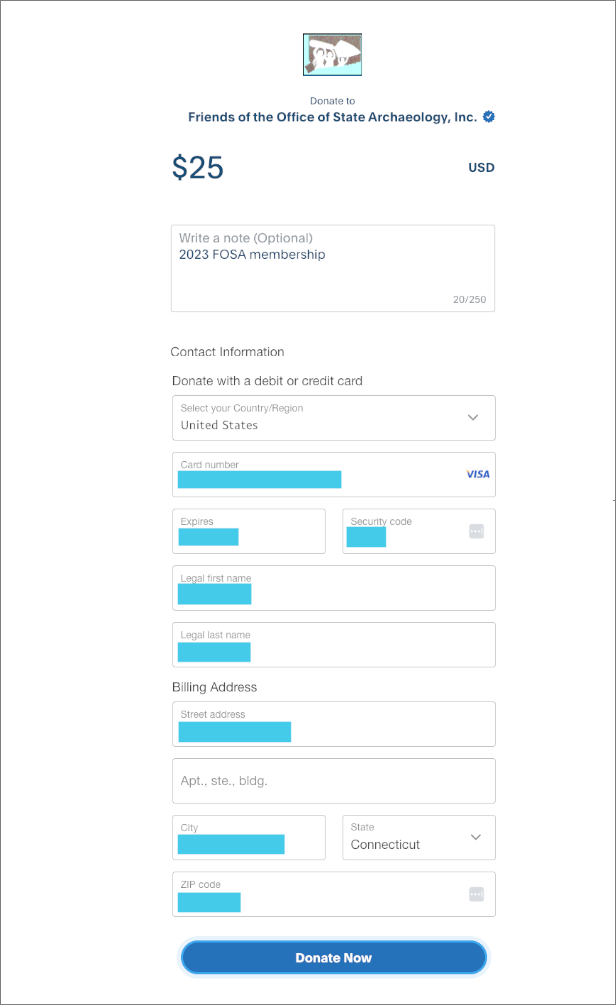Click the $25 donation amount
Screen dimensions: 616x1005
point(198,168)
